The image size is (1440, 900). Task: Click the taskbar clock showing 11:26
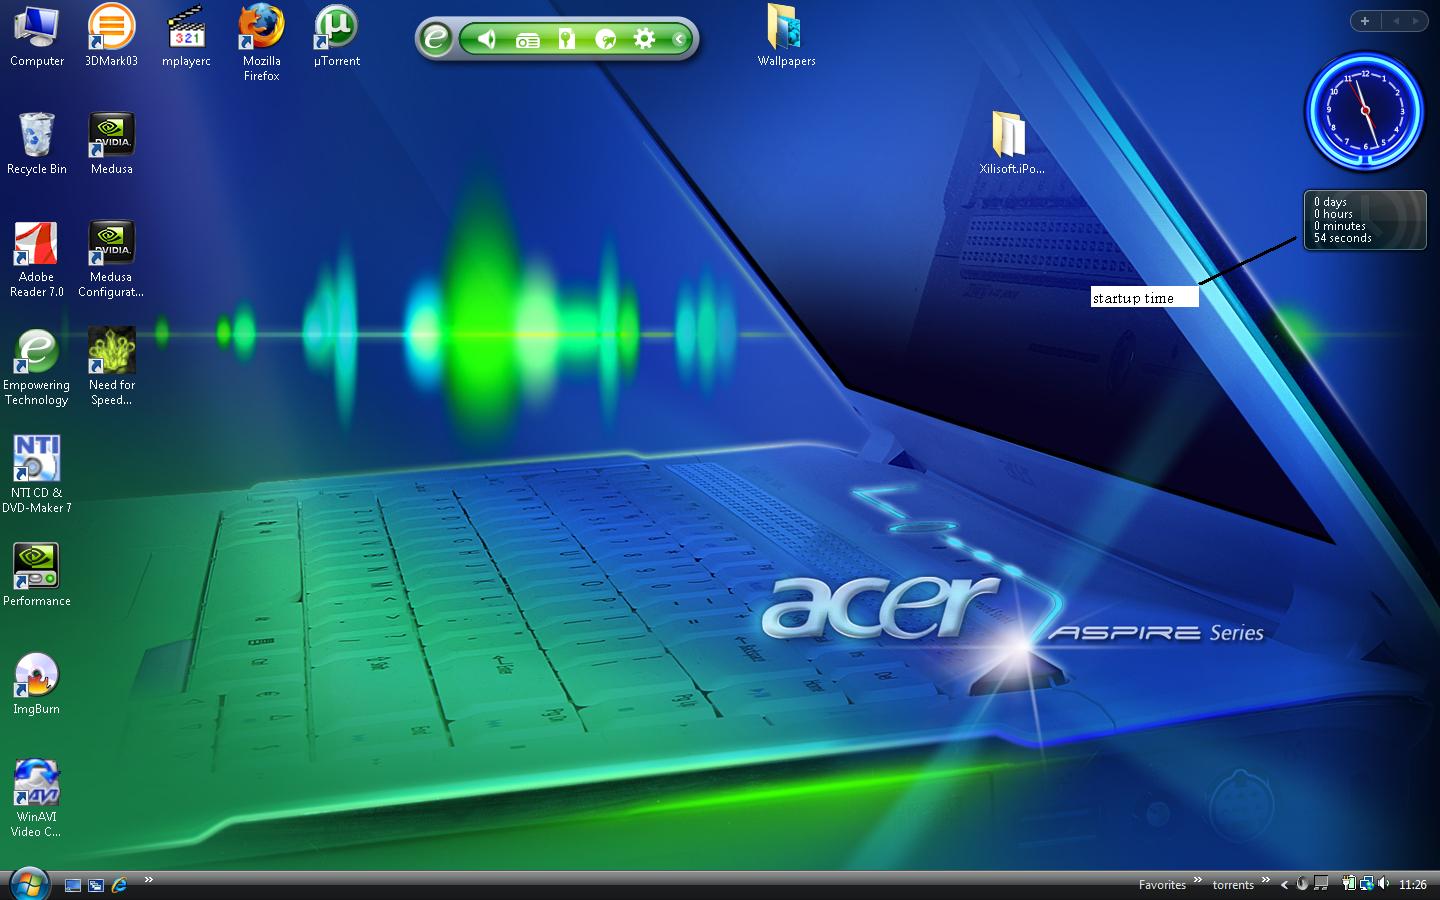1412,885
